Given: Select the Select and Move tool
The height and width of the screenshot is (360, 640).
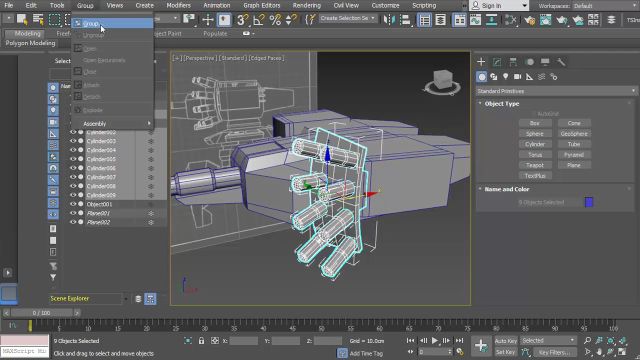Looking at the screenshot, I should (x=208, y=19).
